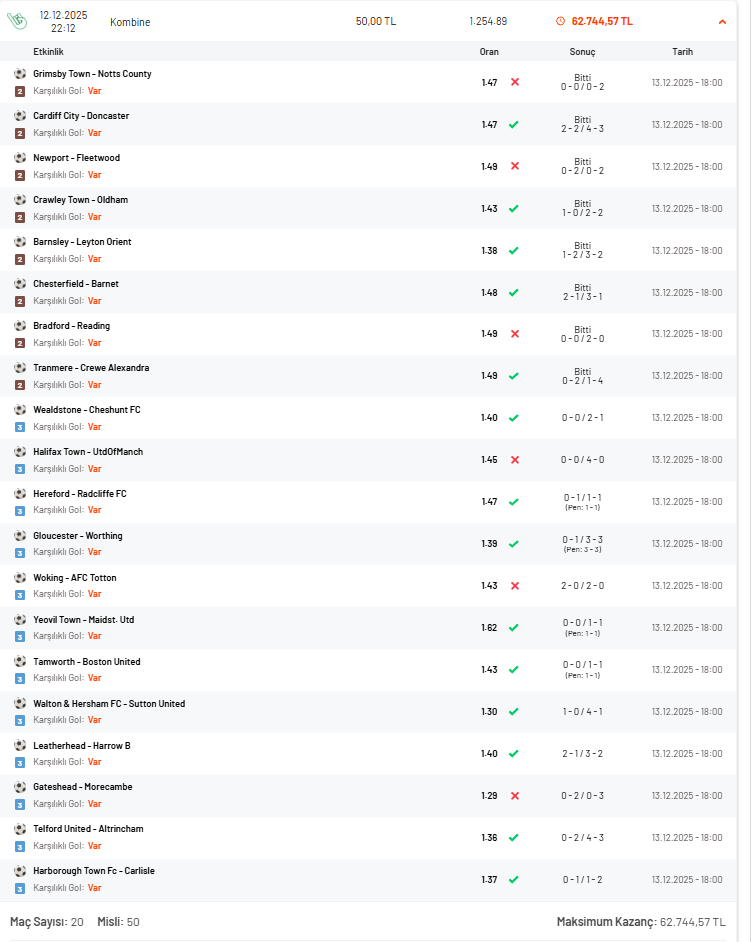
Task: Collapse the Kombine bet slip chevron
Action: point(722,22)
